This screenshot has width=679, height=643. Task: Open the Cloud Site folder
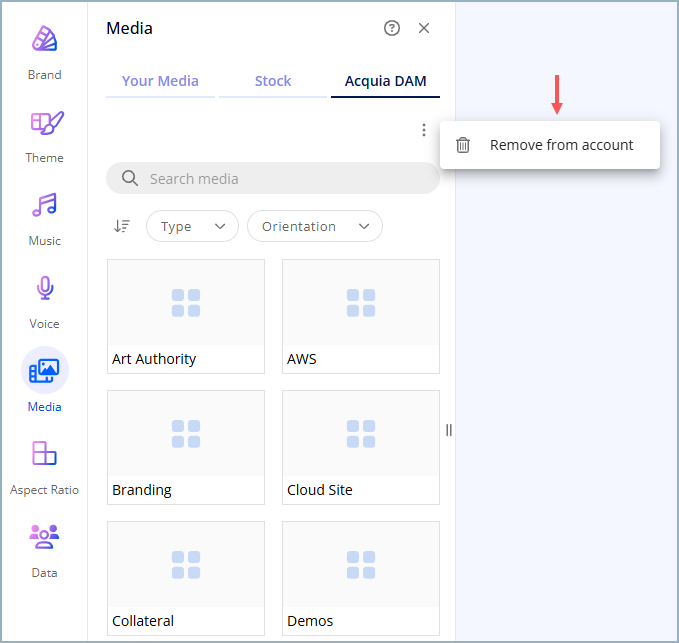[361, 447]
